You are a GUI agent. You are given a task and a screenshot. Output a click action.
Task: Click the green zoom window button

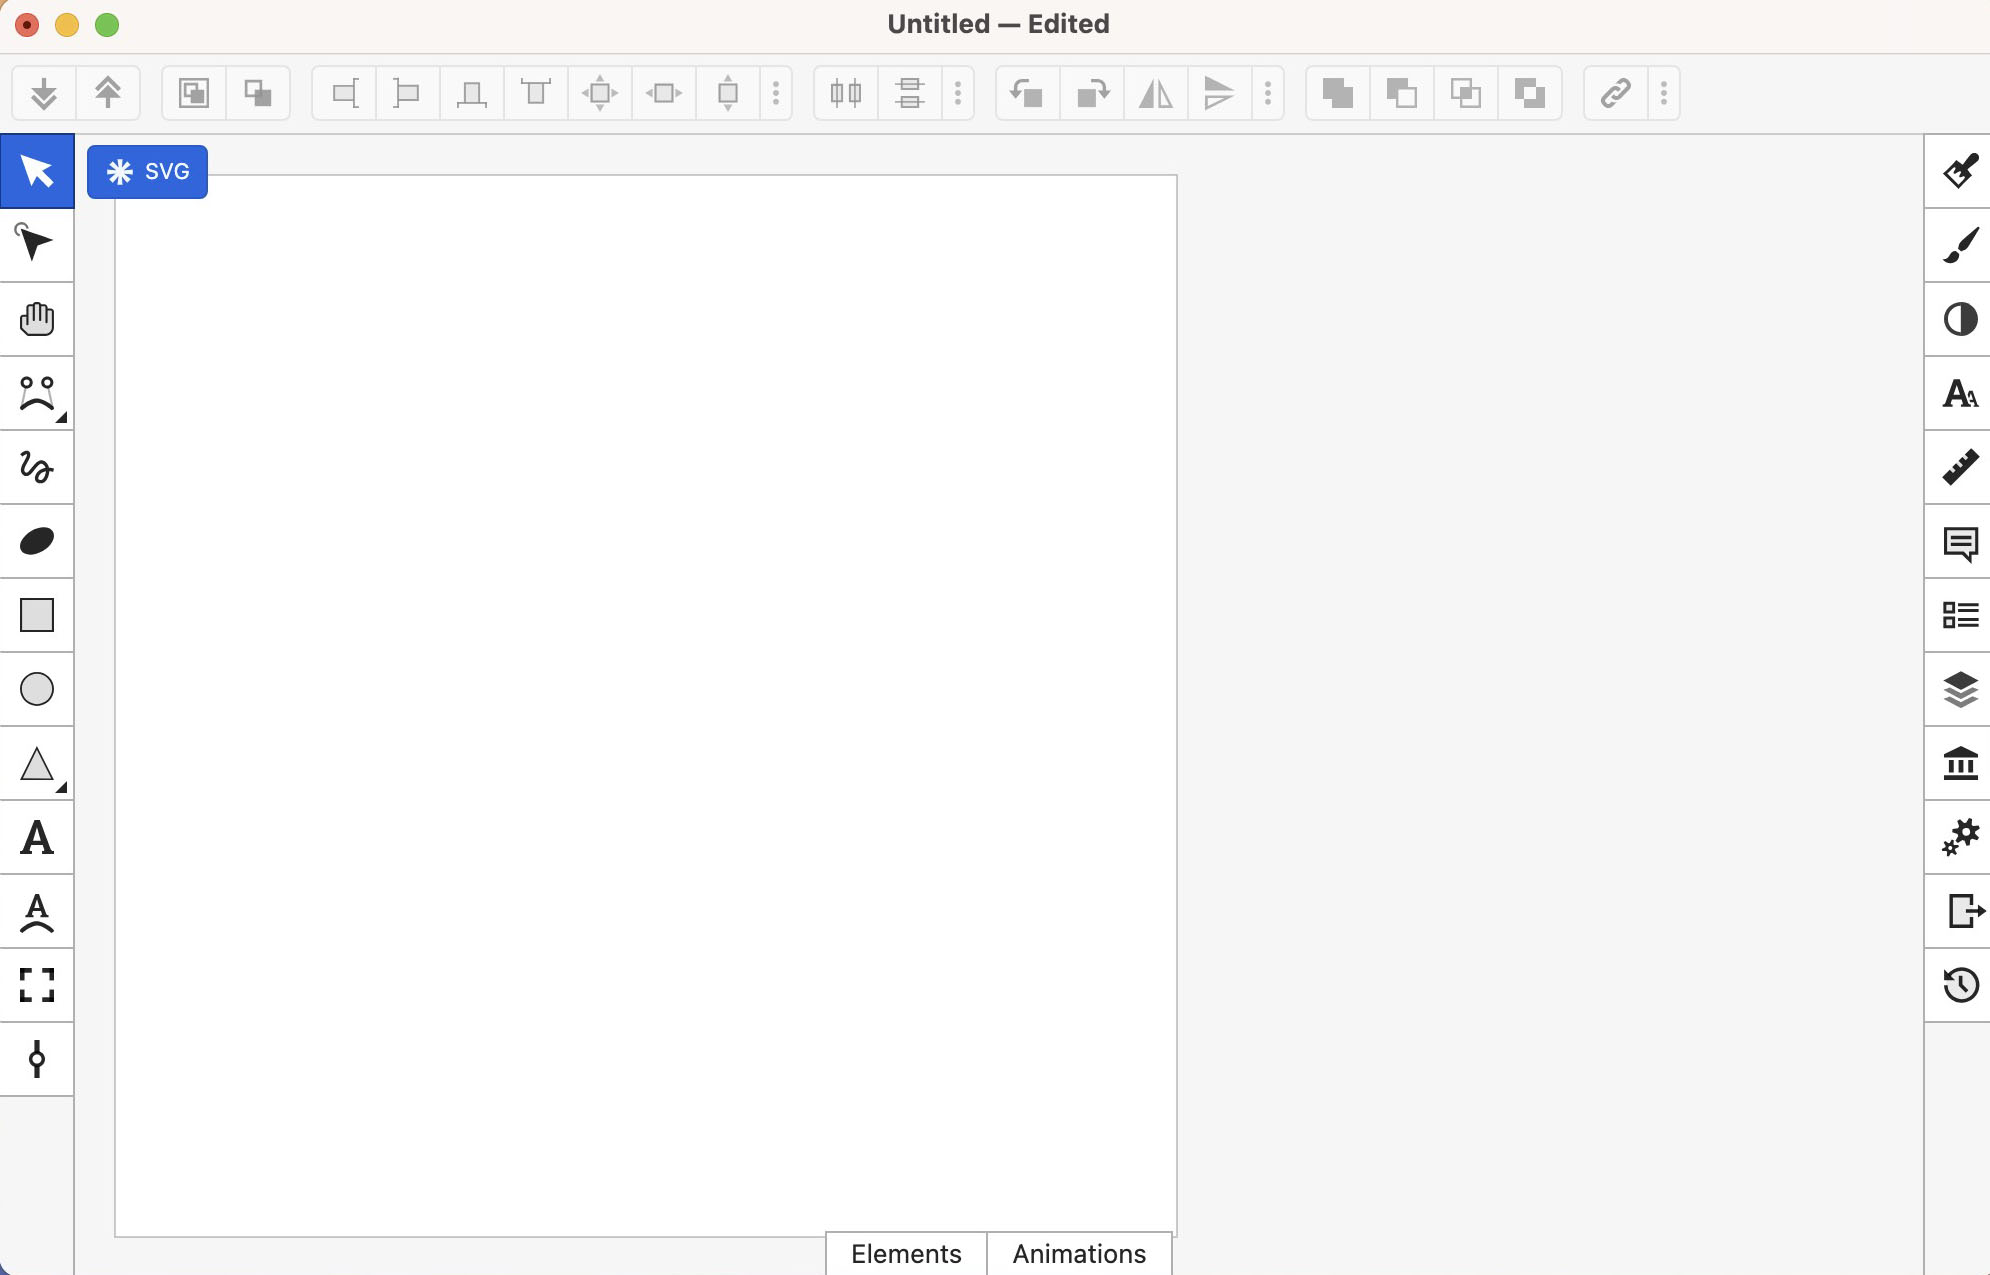(107, 25)
